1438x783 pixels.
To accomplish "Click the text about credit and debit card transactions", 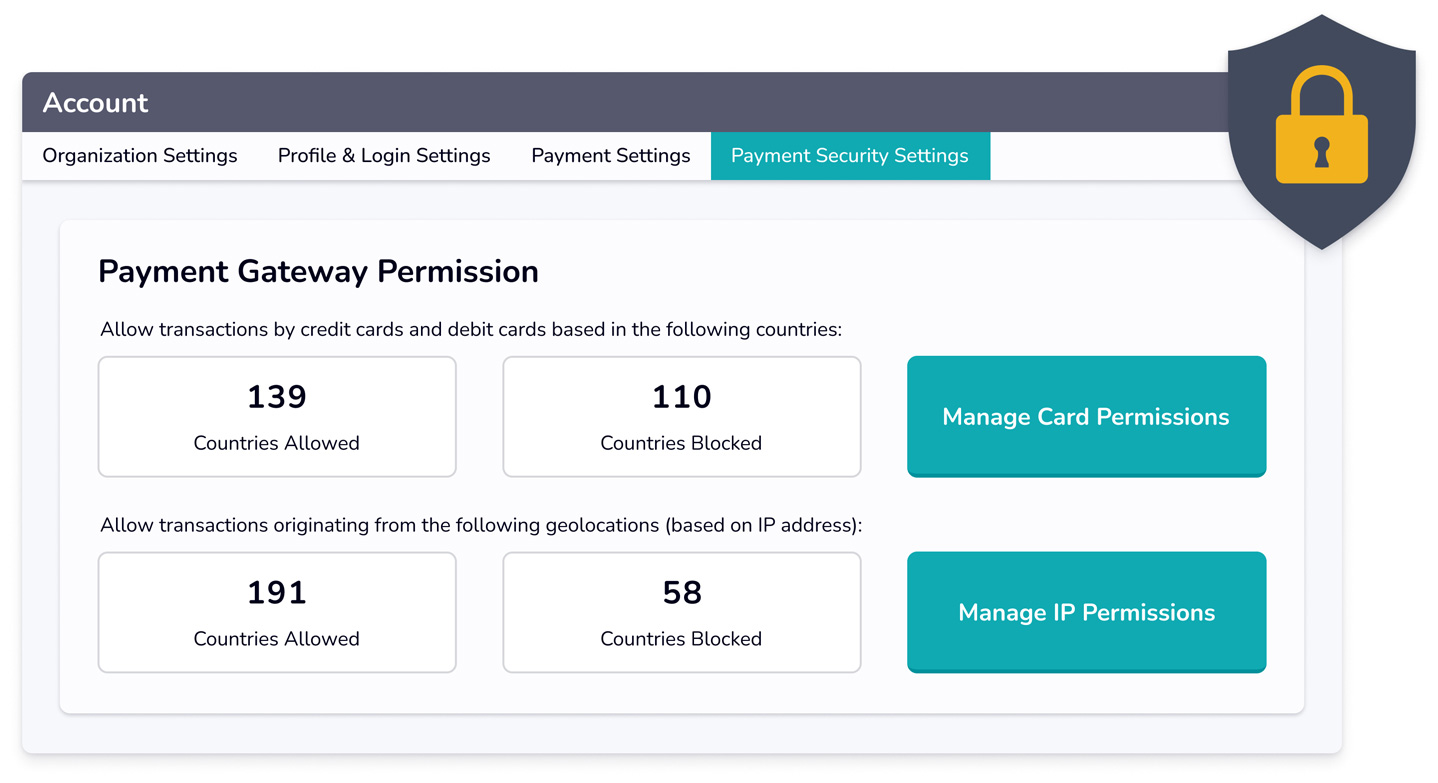I will coord(471,329).
